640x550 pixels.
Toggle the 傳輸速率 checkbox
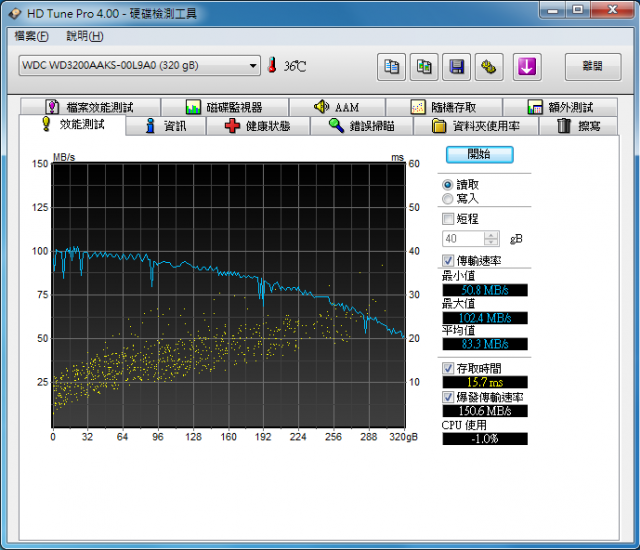[448, 260]
